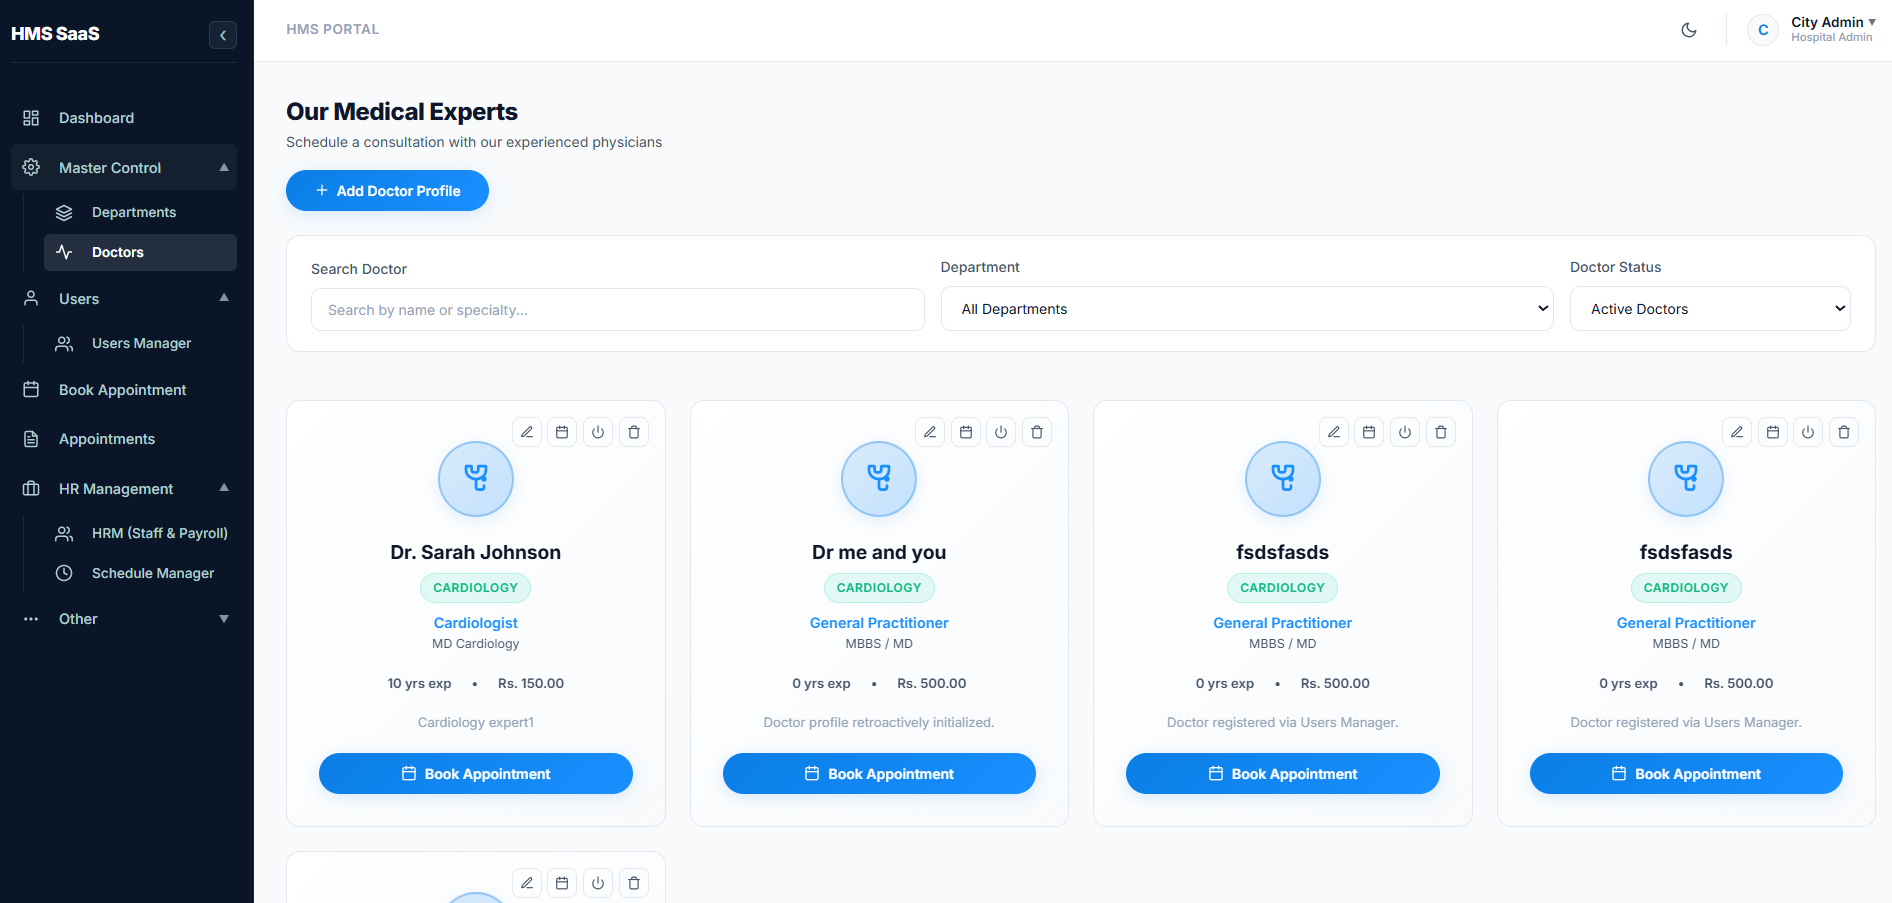The image size is (1892, 903).
Task: Click the HMS SaaS logo text
Action: point(56,34)
